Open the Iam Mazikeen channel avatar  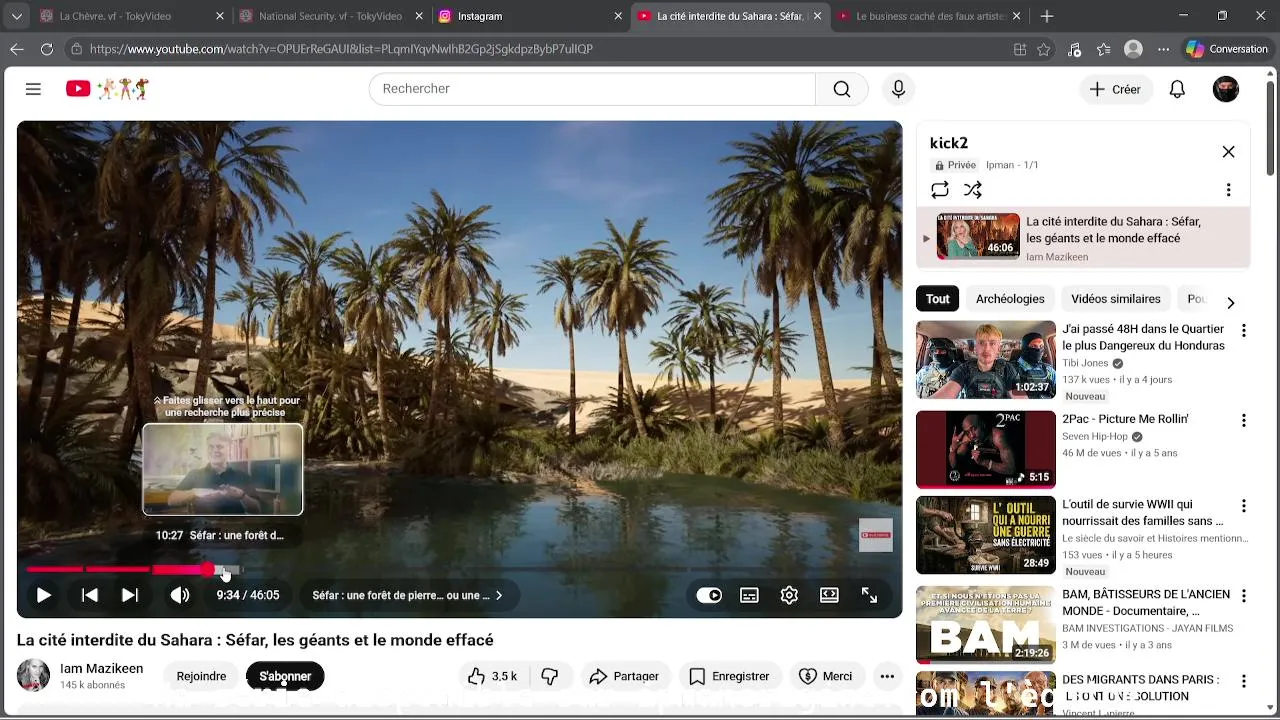[33, 676]
